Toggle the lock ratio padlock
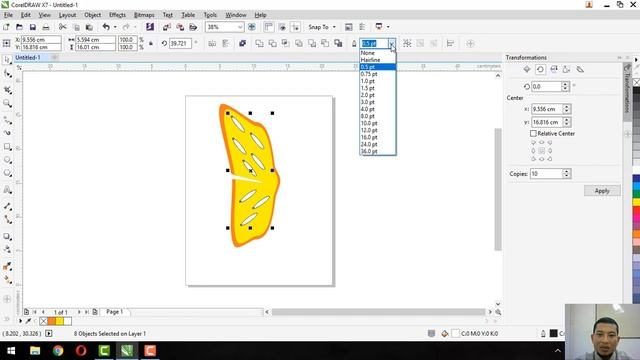 (x=151, y=43)
